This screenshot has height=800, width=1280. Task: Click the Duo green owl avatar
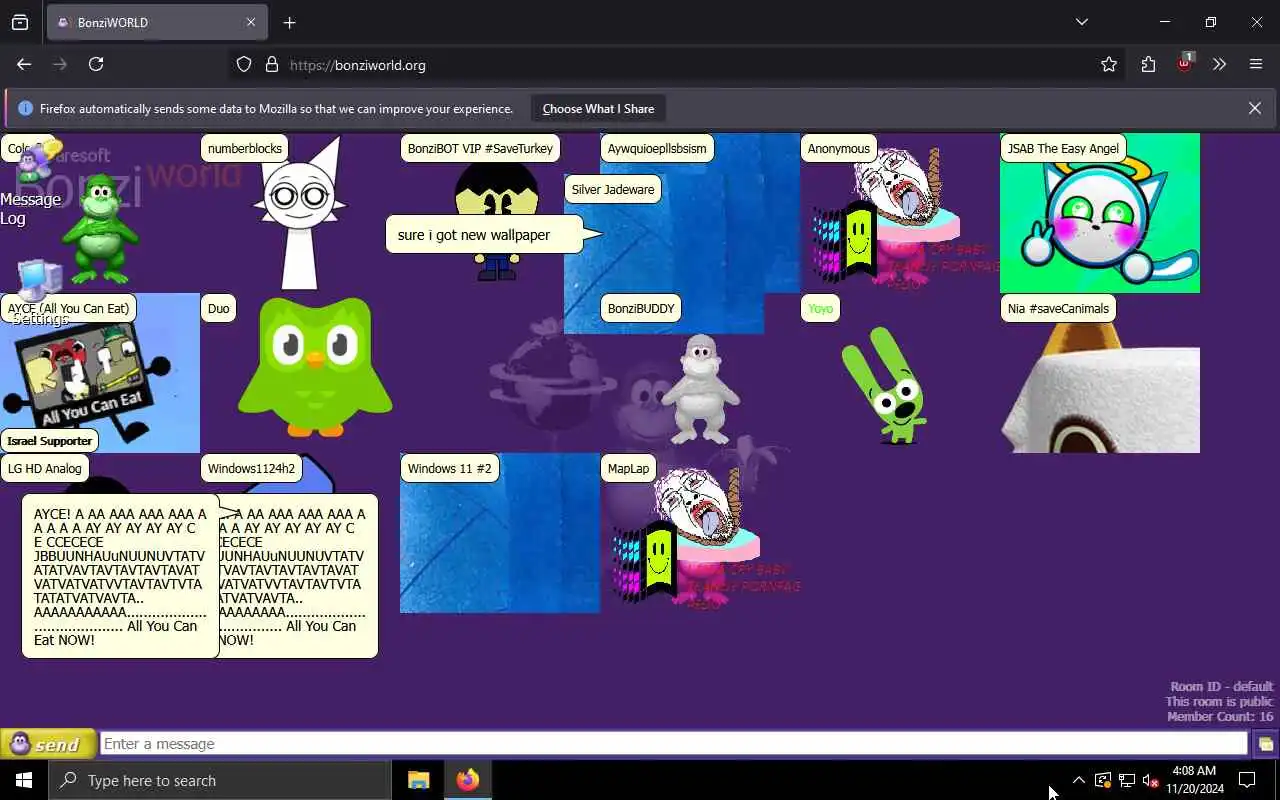point(315,368)
